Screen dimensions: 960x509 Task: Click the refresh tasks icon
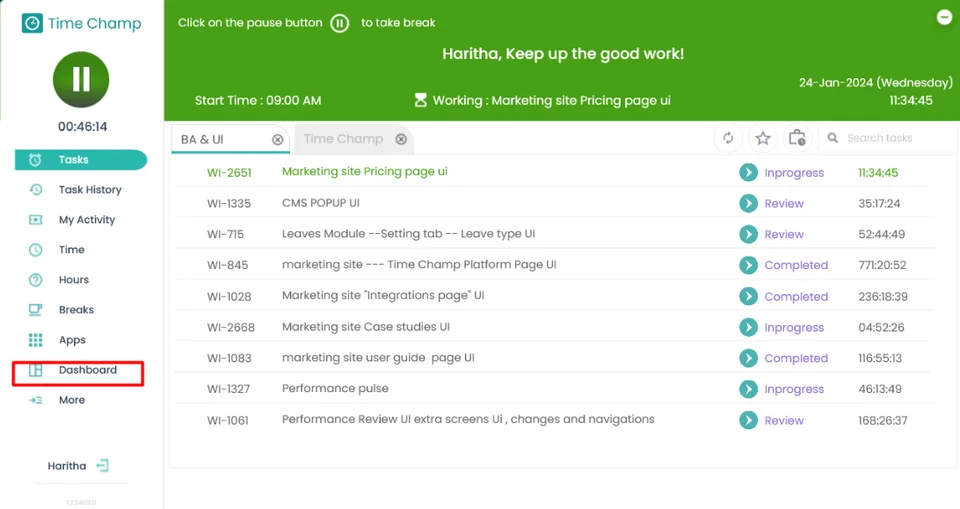728,138
